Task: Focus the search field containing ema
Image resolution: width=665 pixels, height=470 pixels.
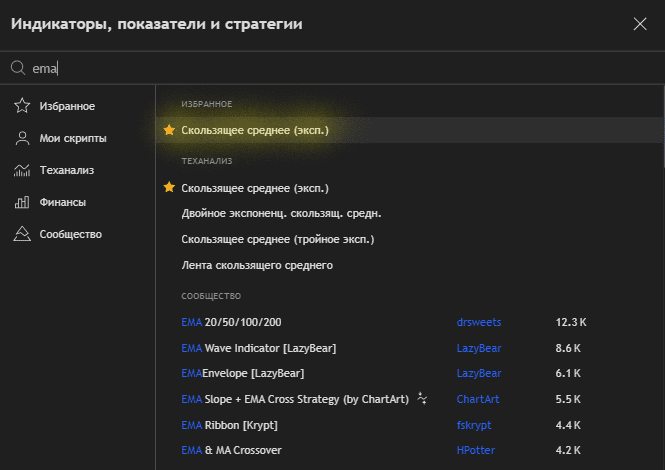Action: (x=332, y=68)
